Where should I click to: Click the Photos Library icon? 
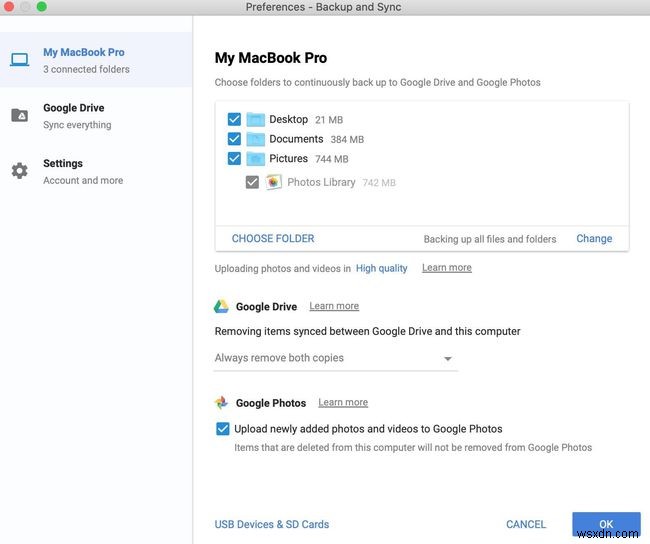[274, 182]
